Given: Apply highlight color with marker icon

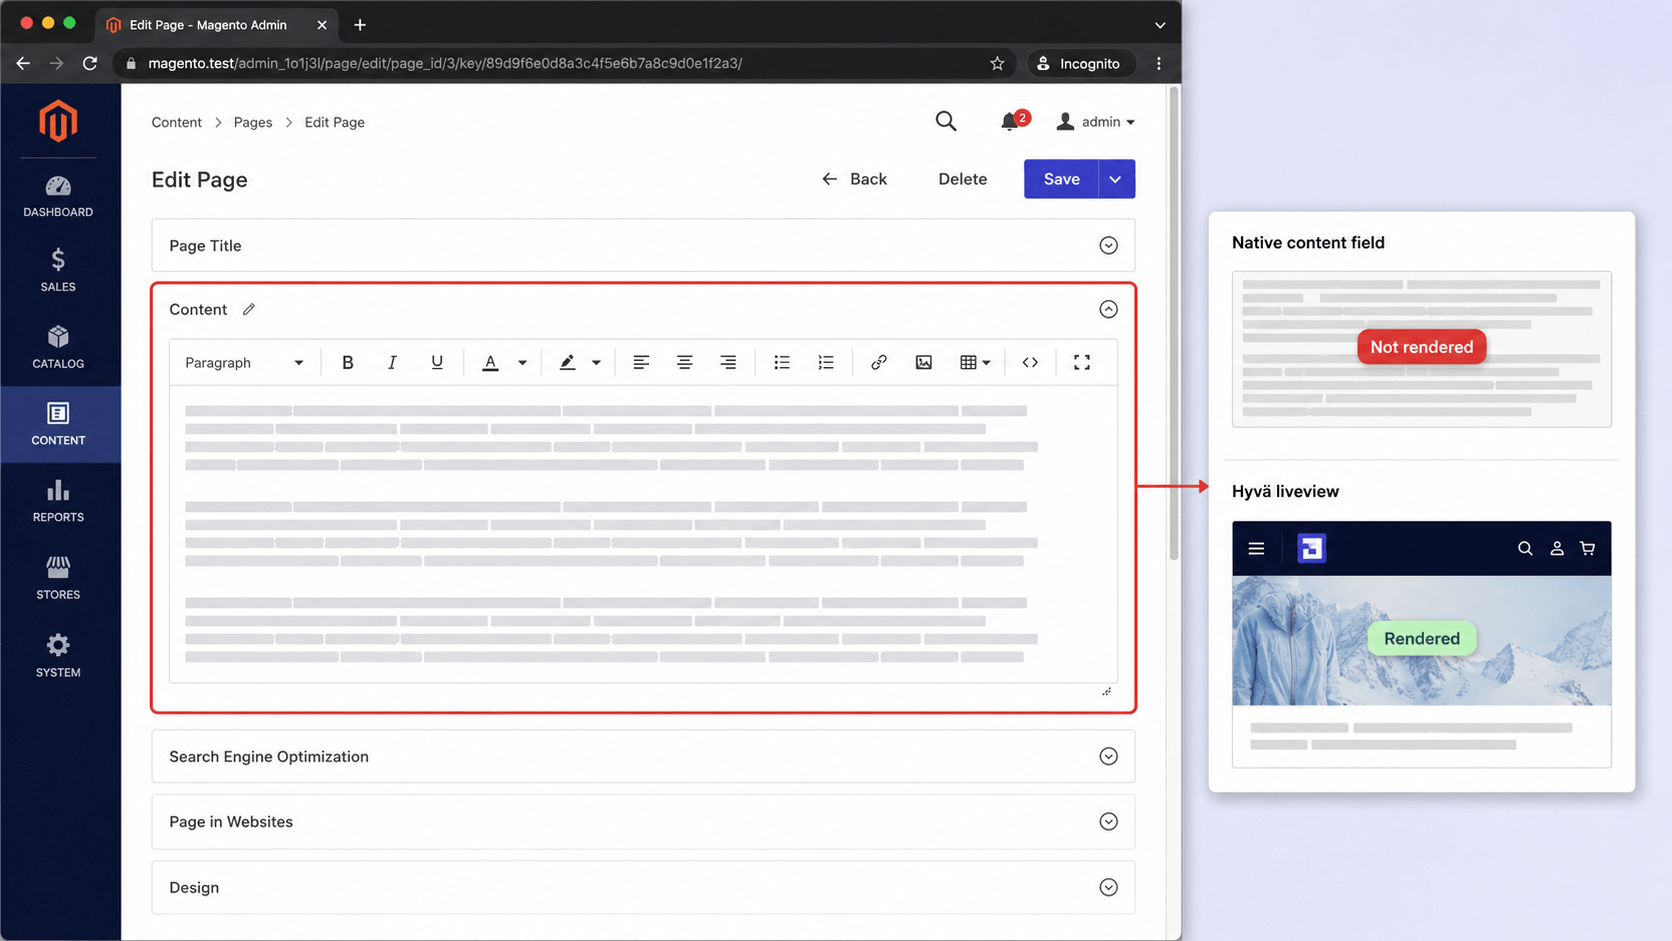Looking at the screenshot, I should click(567, 362).
